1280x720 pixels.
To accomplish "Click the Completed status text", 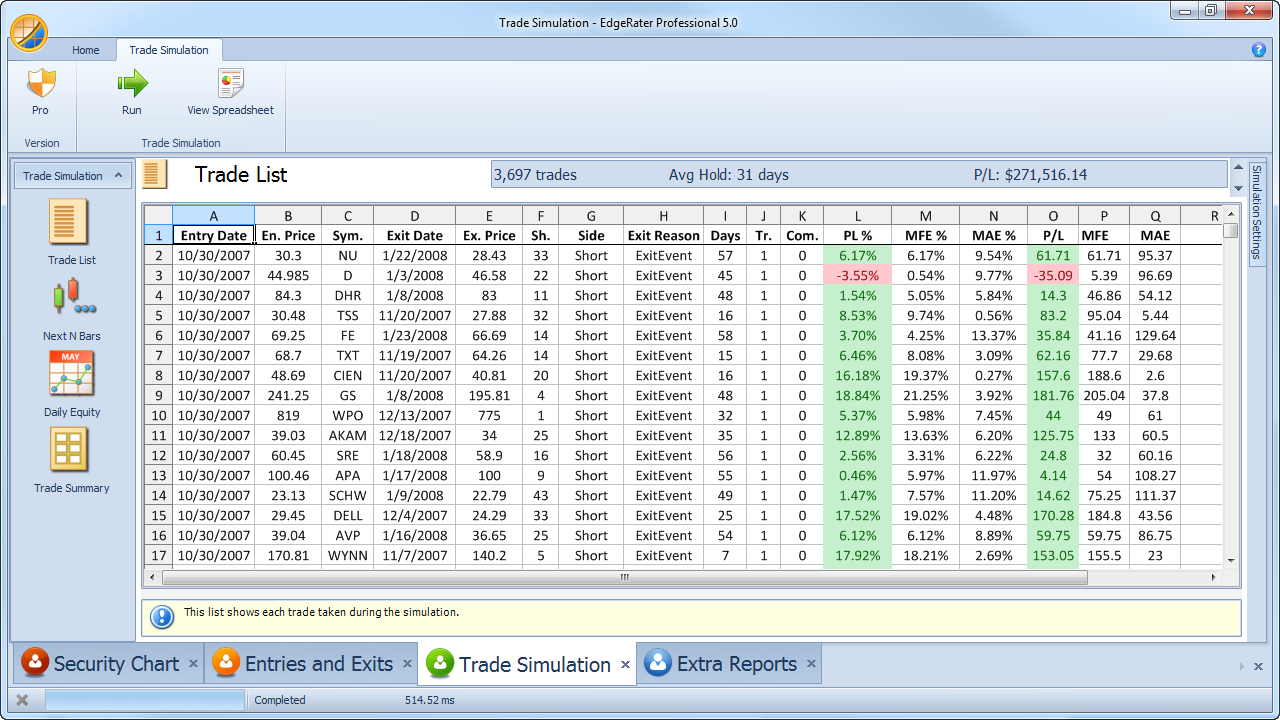I will pos(280,700).
